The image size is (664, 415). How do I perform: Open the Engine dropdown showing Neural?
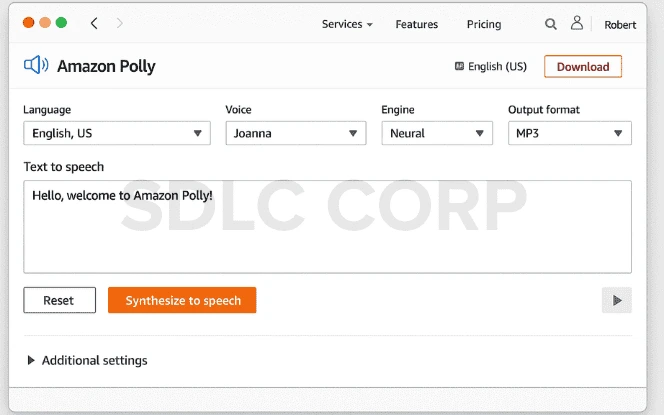[x=437, y=133]
